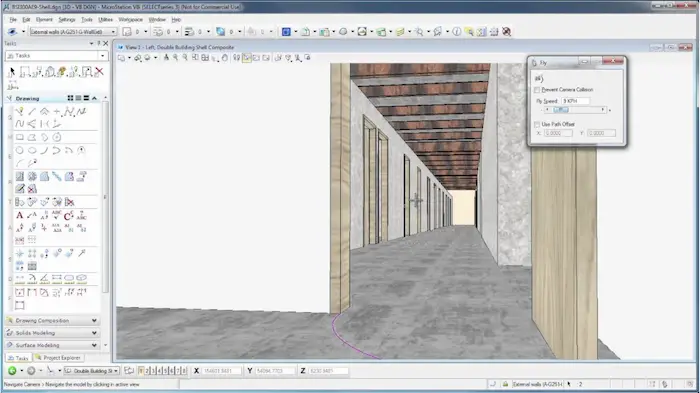Open the Window menu

157,20
